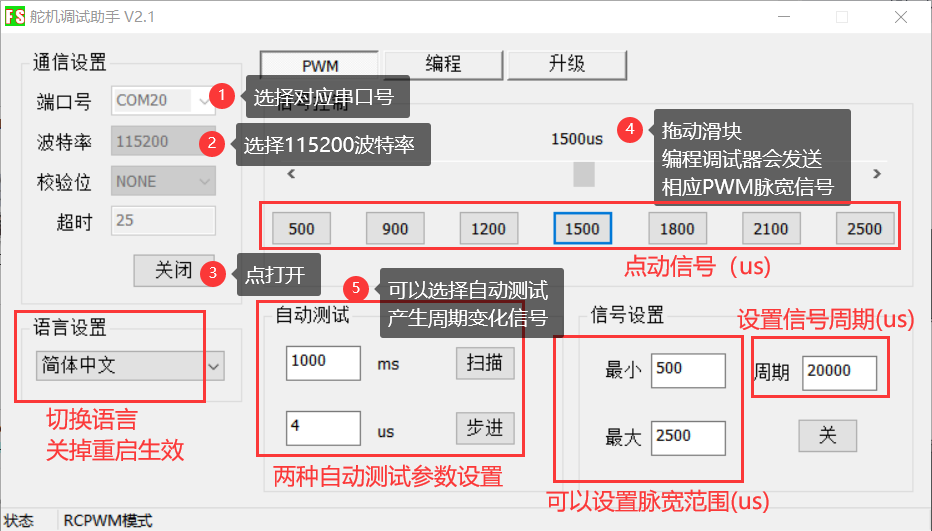Click the 扫描 auto test button
Image resolution: width=932 pixels, height=531 pixels.
pyautogui.click(x=485, y=363)
